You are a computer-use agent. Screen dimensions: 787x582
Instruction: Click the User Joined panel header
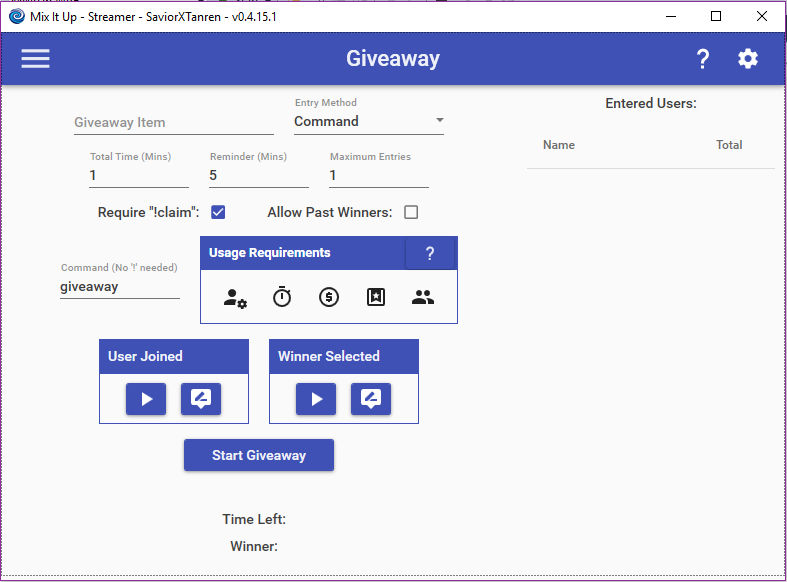174,357
